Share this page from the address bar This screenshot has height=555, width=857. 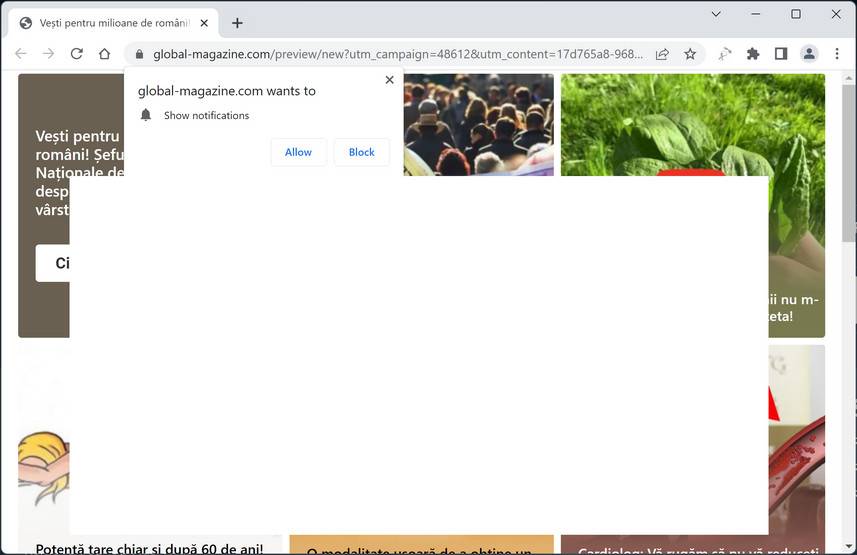pos(662,54)
